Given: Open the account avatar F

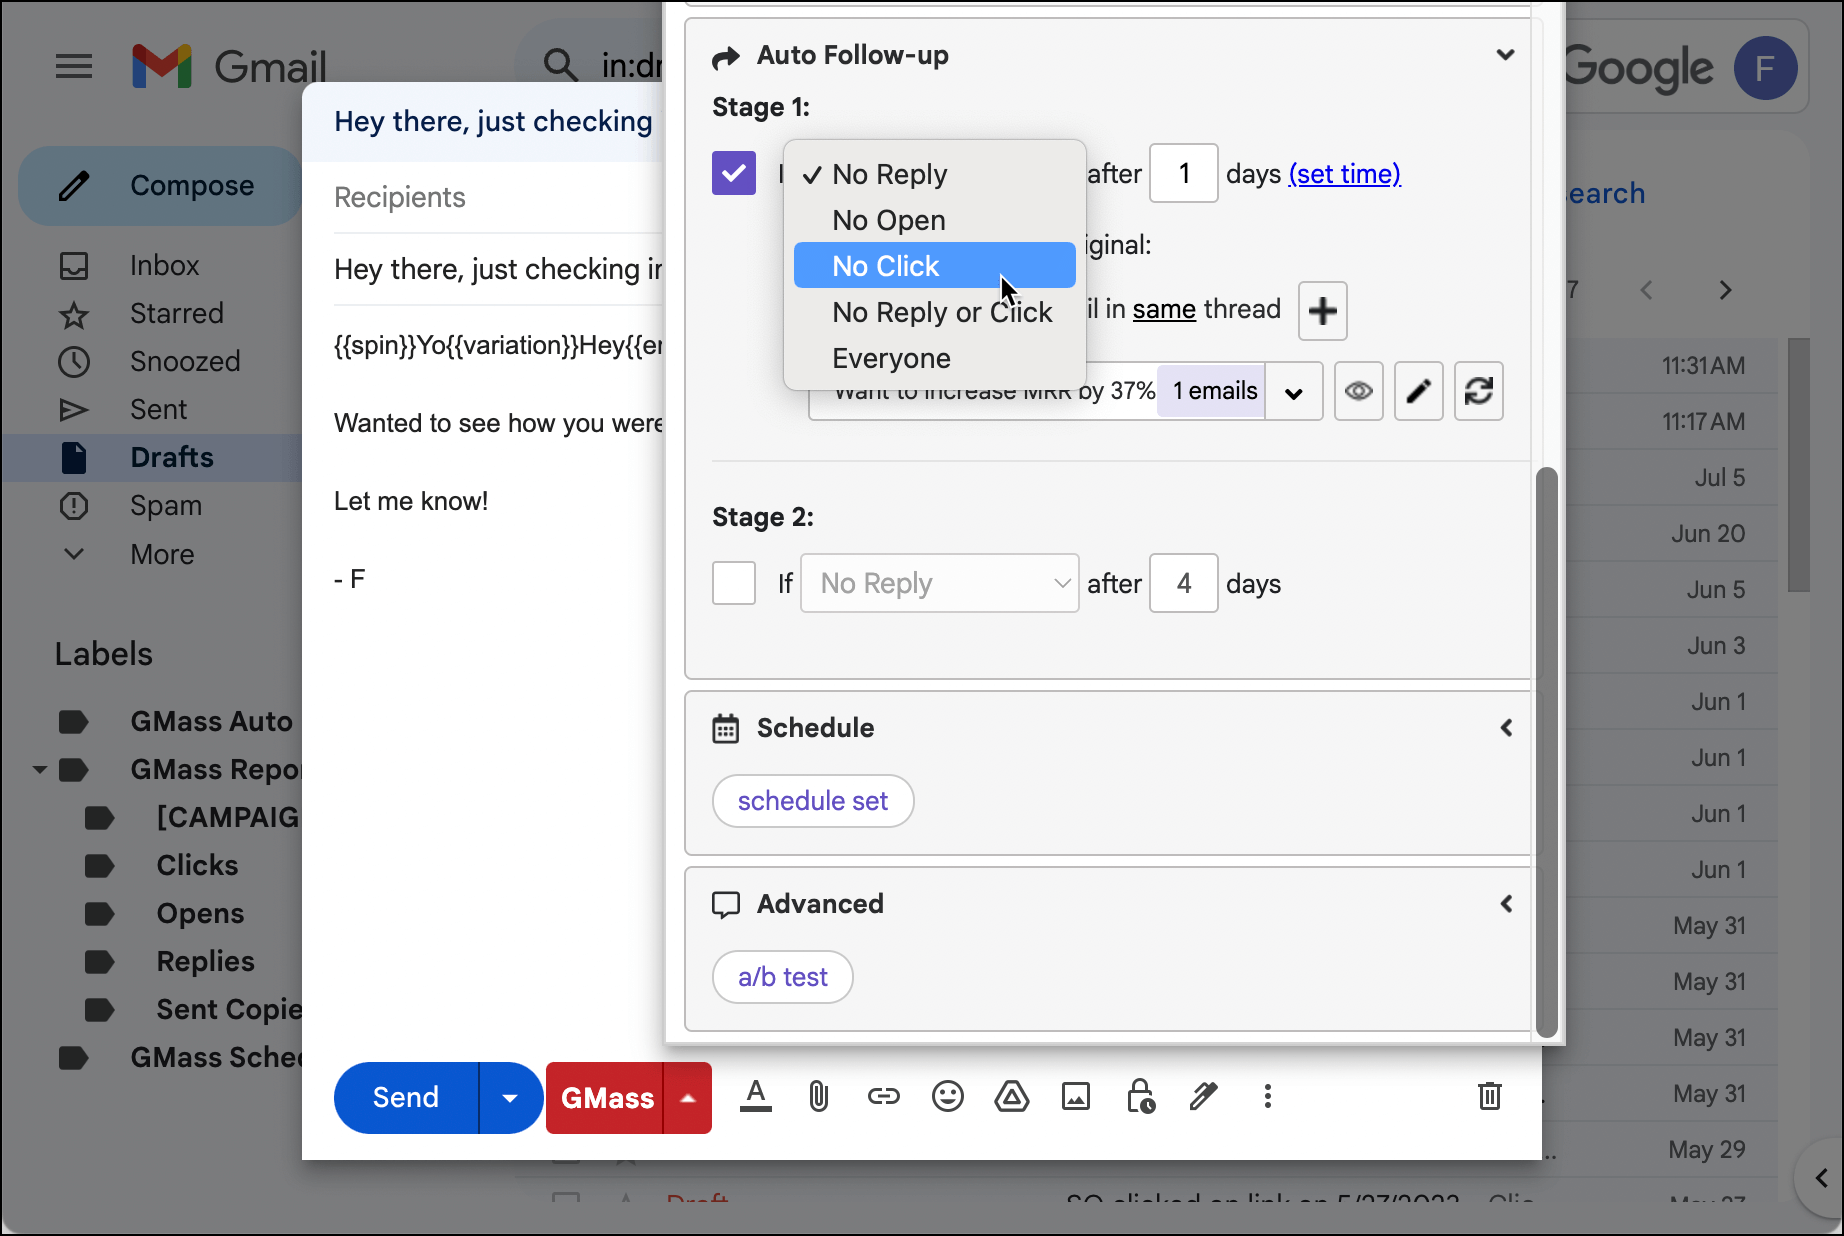Looking at the screenshot, I should [x=1765, y=68].
